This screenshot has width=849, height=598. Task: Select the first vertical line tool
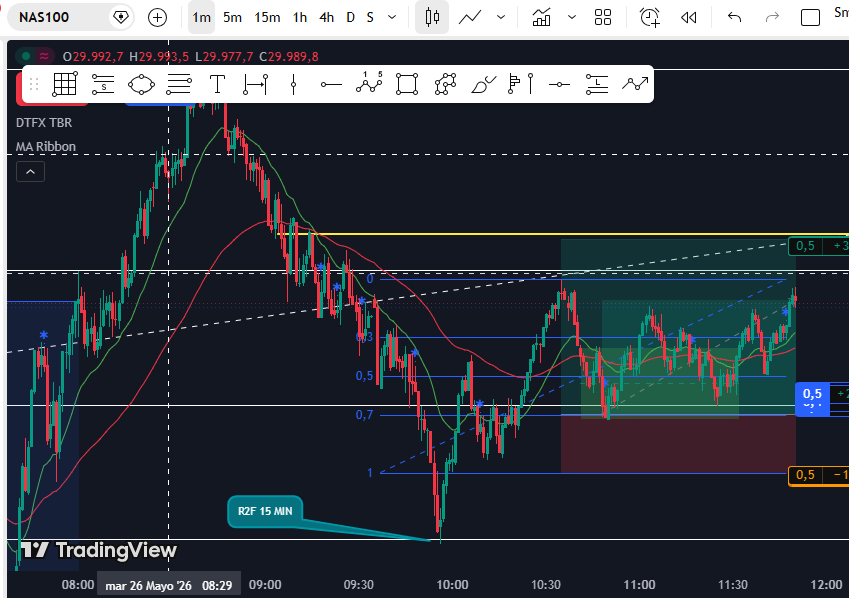point(293,84)
